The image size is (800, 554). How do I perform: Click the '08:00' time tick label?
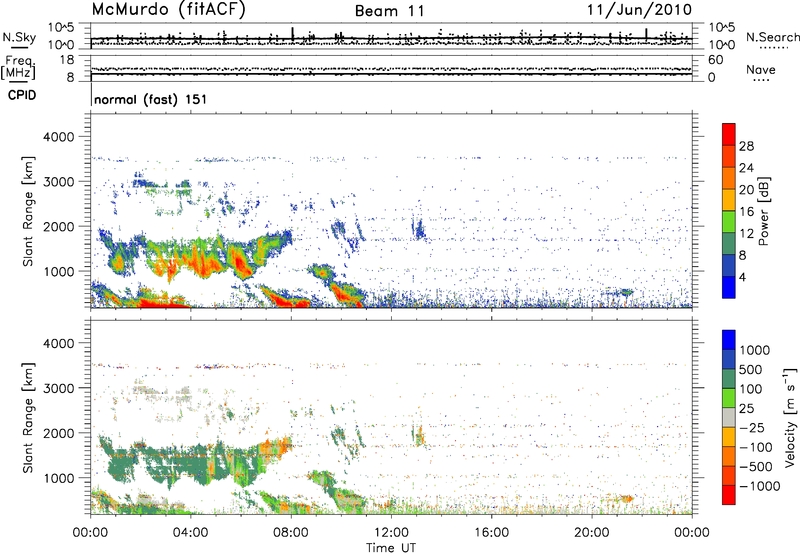pyautogui.click(x=291, y=533)
